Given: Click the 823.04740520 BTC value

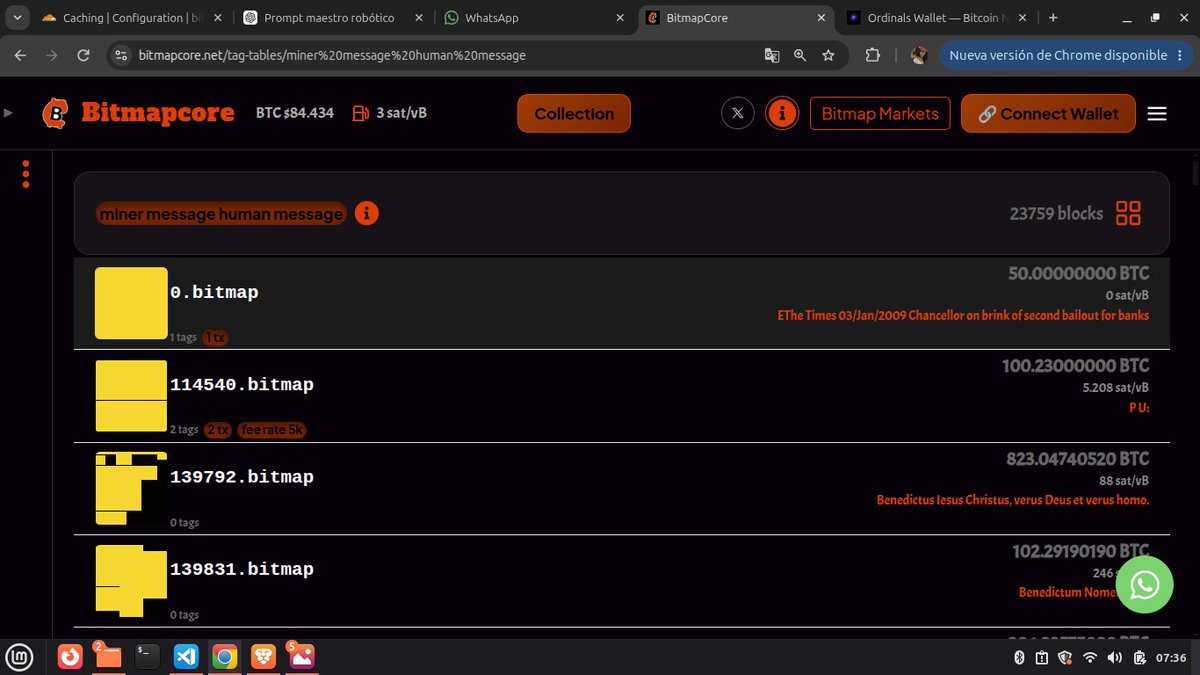Looking at the screenshot, I should pos(1078,459).
